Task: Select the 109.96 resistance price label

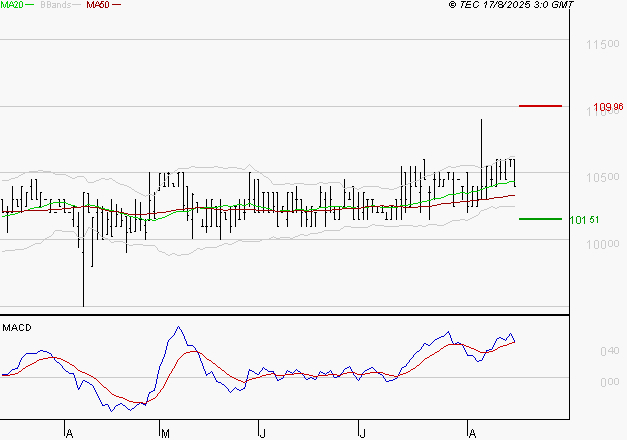Action: coord(608,107)
